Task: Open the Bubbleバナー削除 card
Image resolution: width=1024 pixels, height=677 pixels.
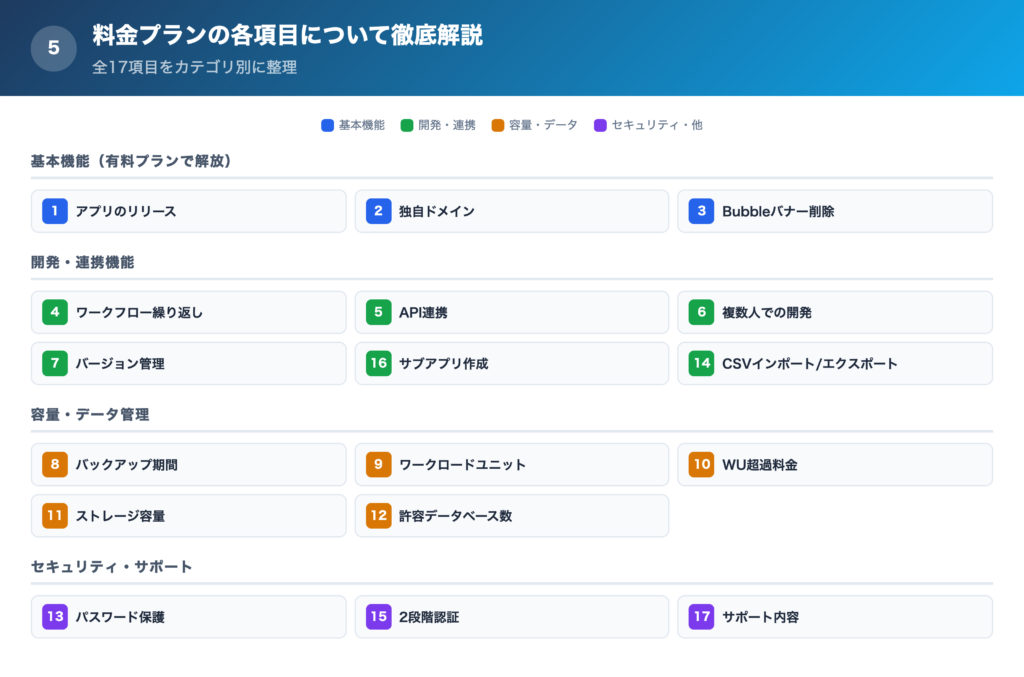Action: 834,211
